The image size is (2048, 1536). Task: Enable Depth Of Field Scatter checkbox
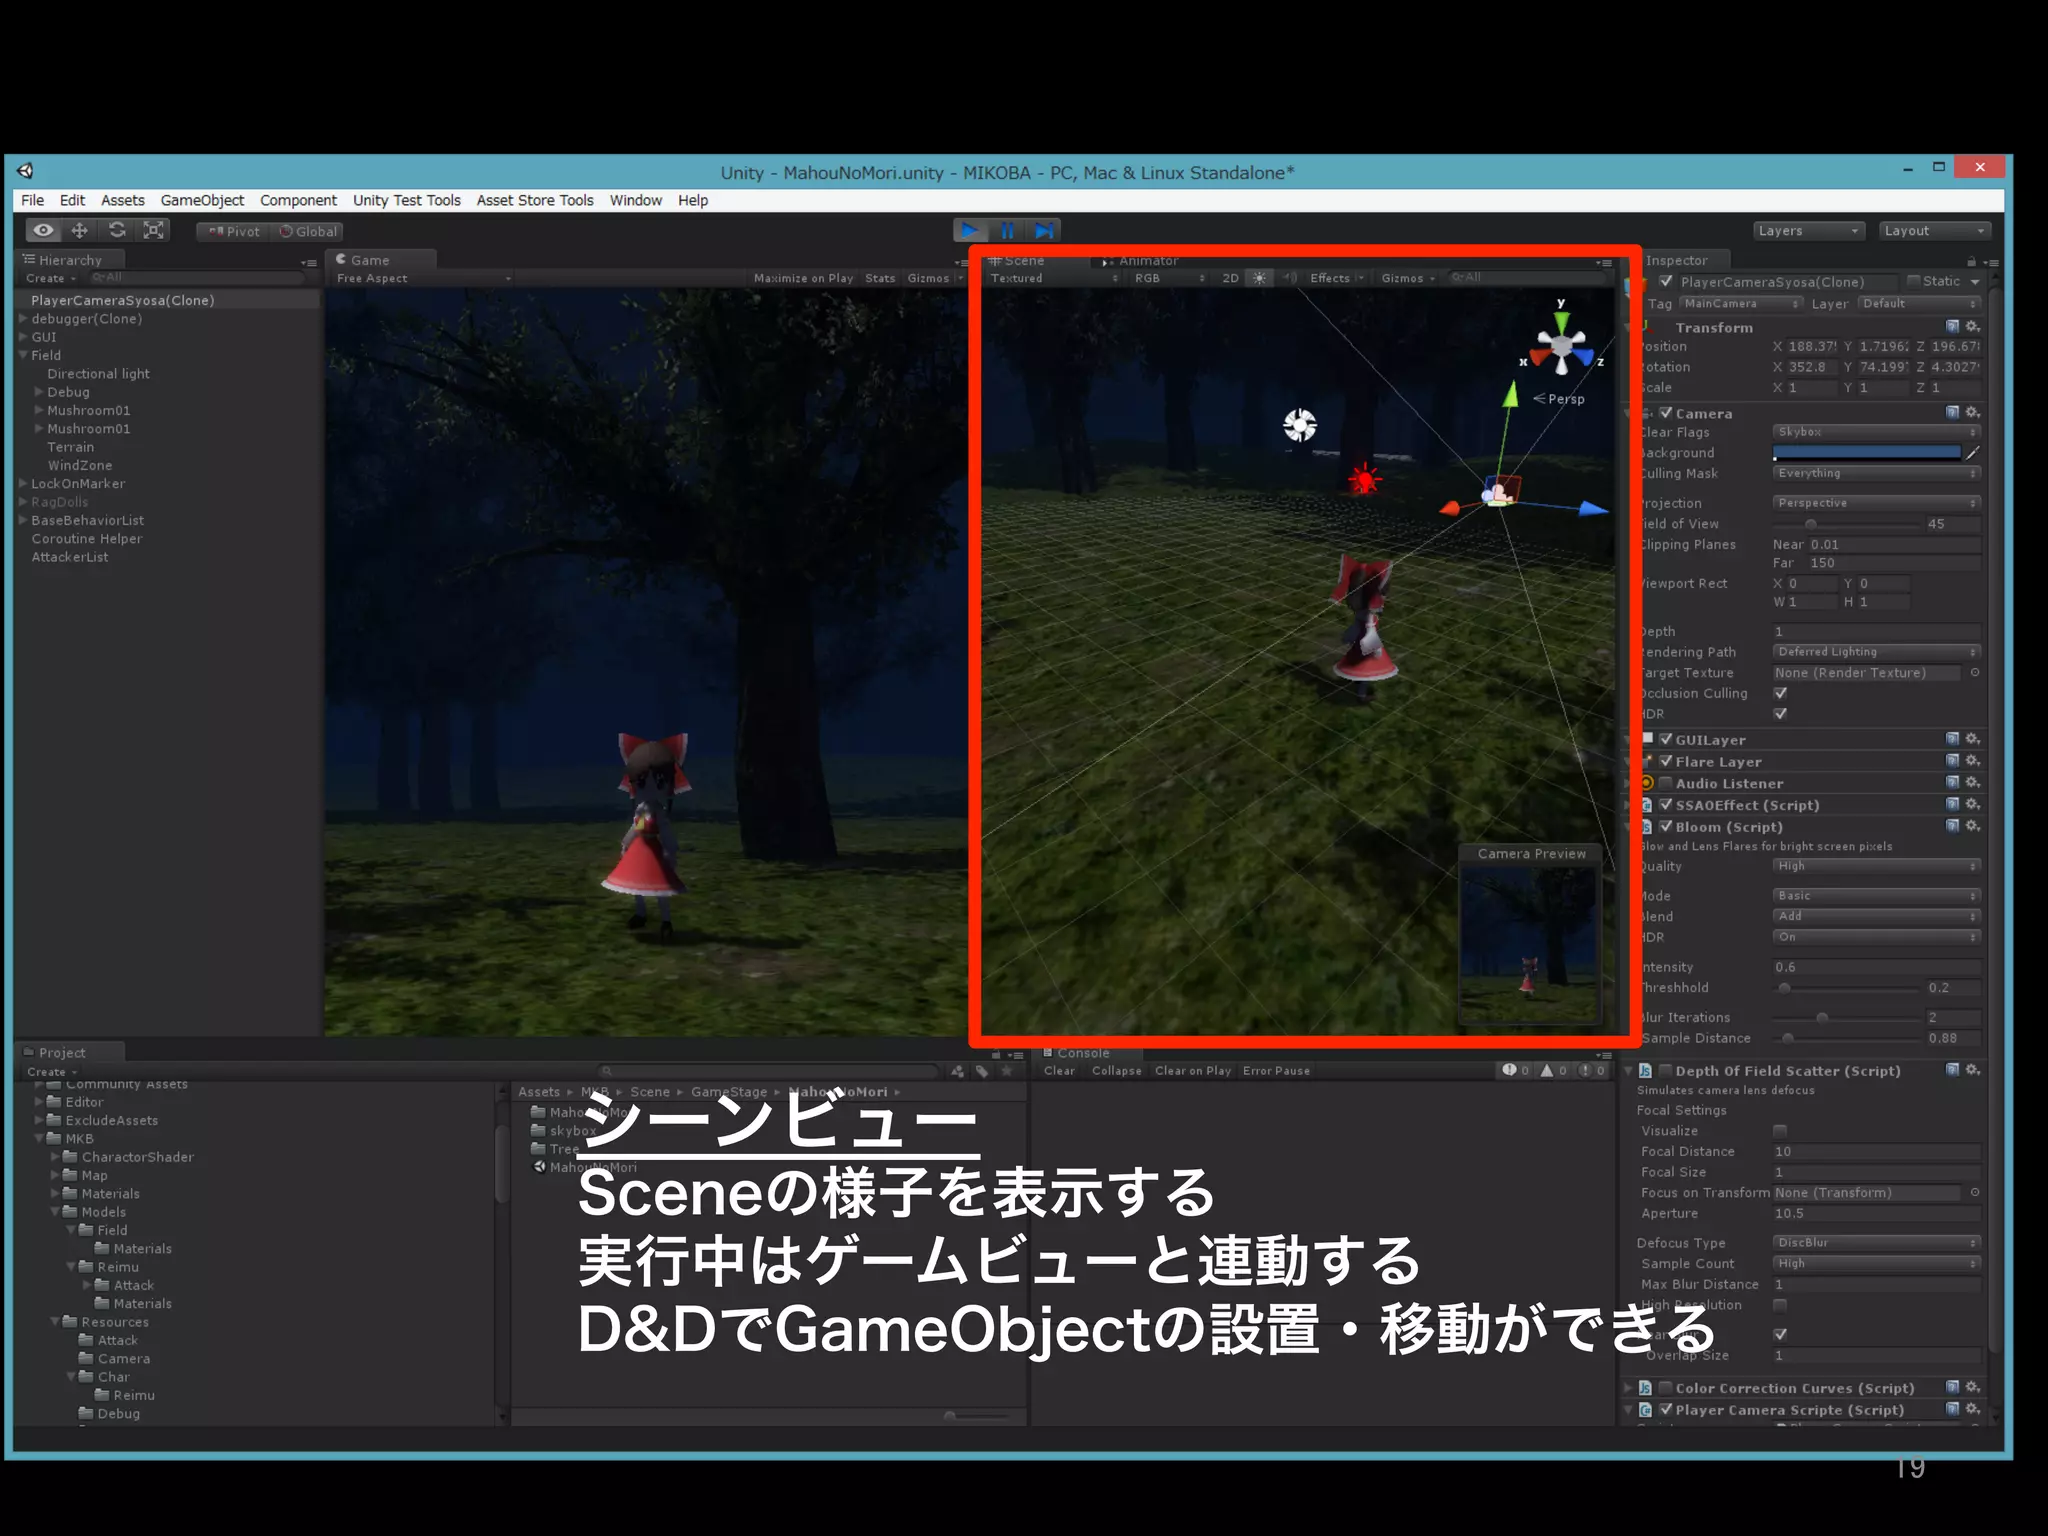point(1666,1071)
